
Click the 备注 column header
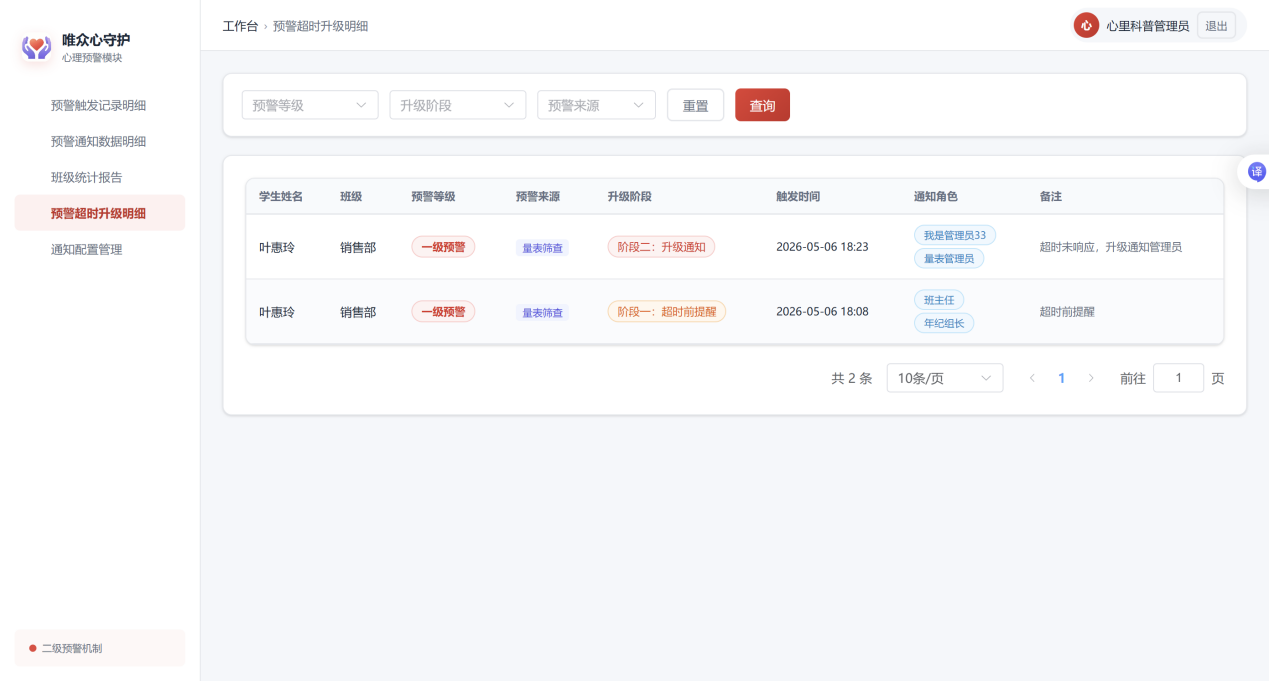(x=1051, y=197)
